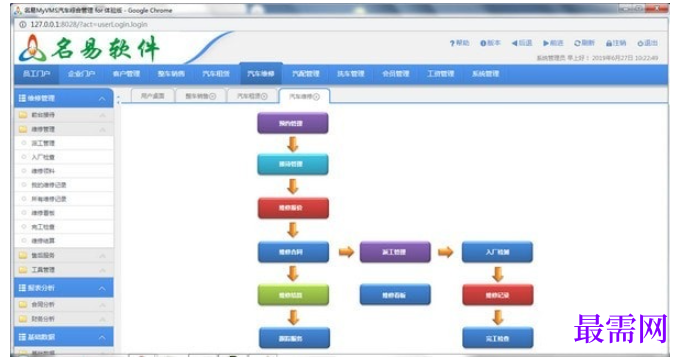Switch to the 用户桌面 tab
Viewport: 686px width, 360px height.
tap(153, 96)
